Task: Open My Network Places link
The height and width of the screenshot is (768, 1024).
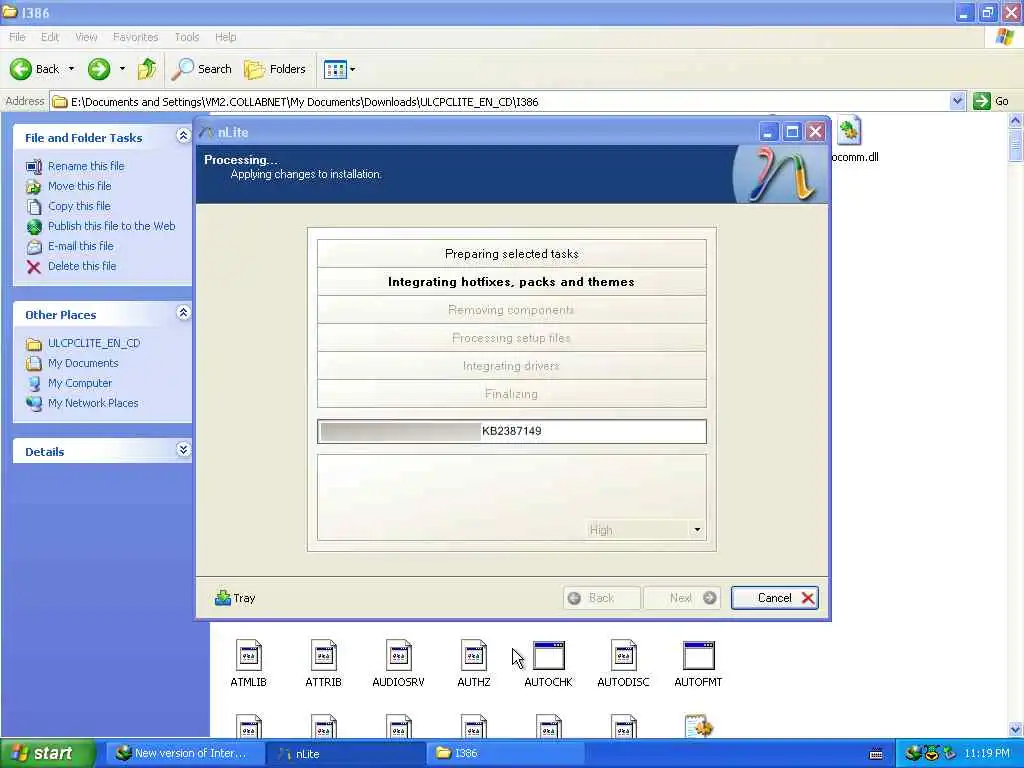Action: 93,403
